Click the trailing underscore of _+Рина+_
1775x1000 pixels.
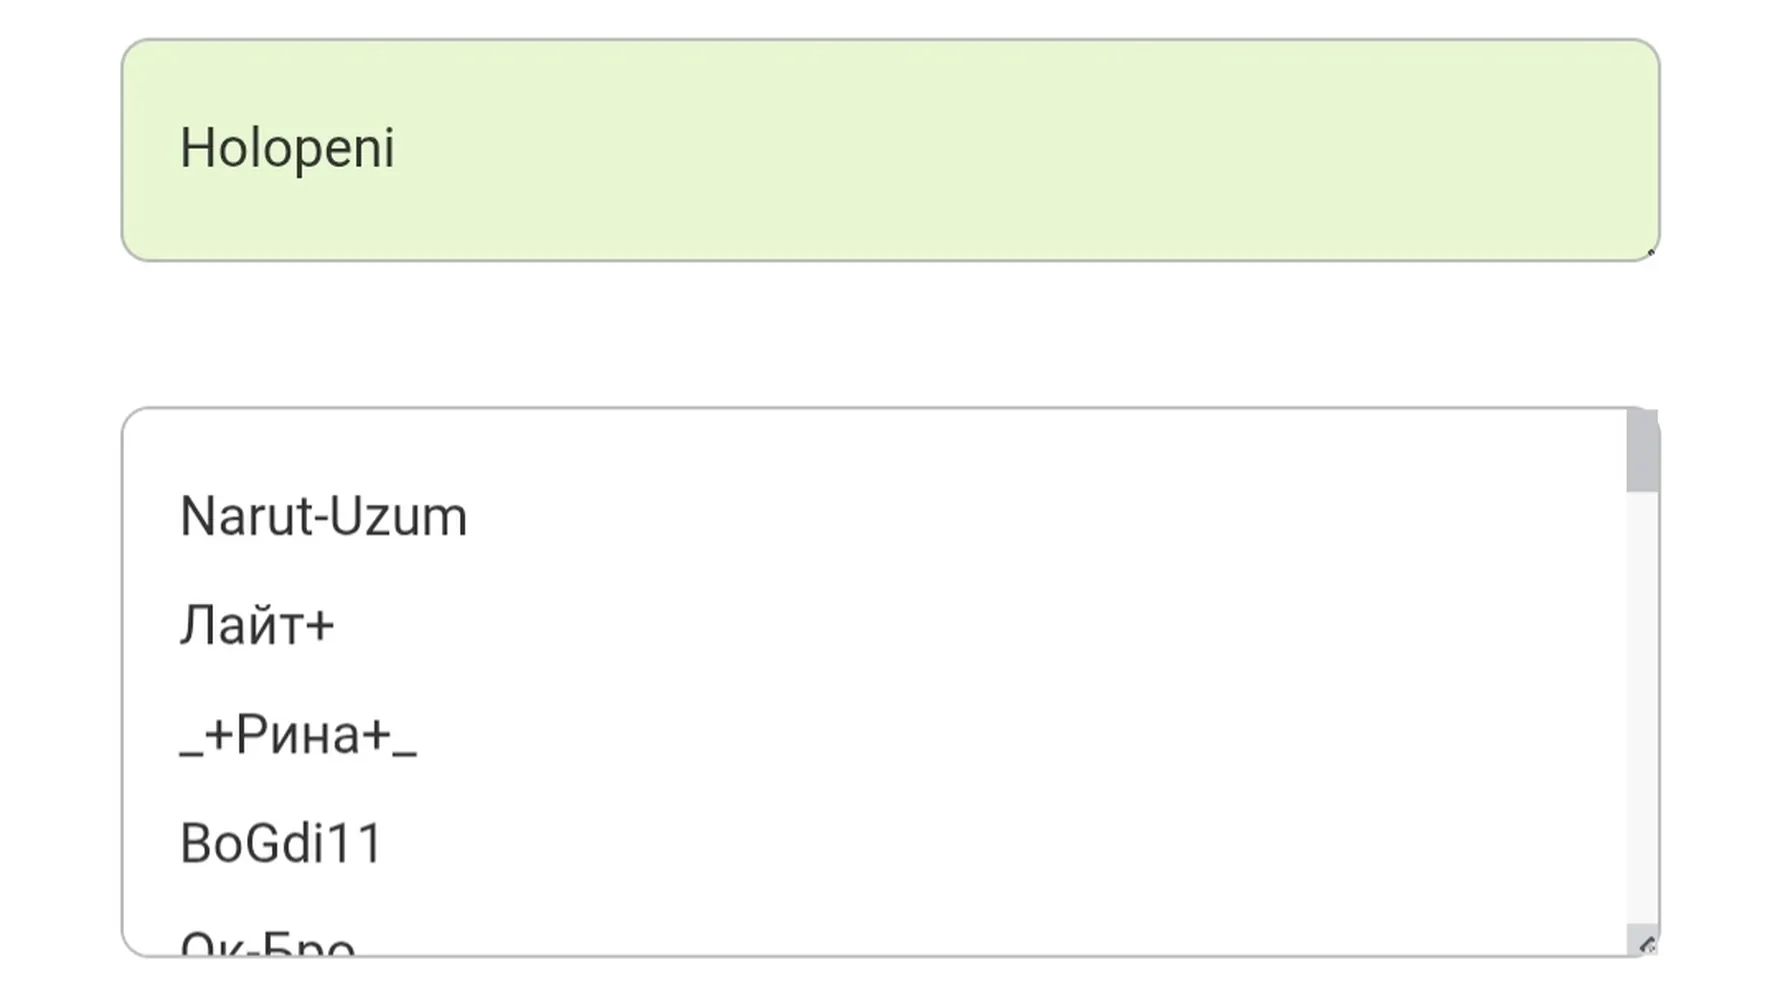point(405,754)
